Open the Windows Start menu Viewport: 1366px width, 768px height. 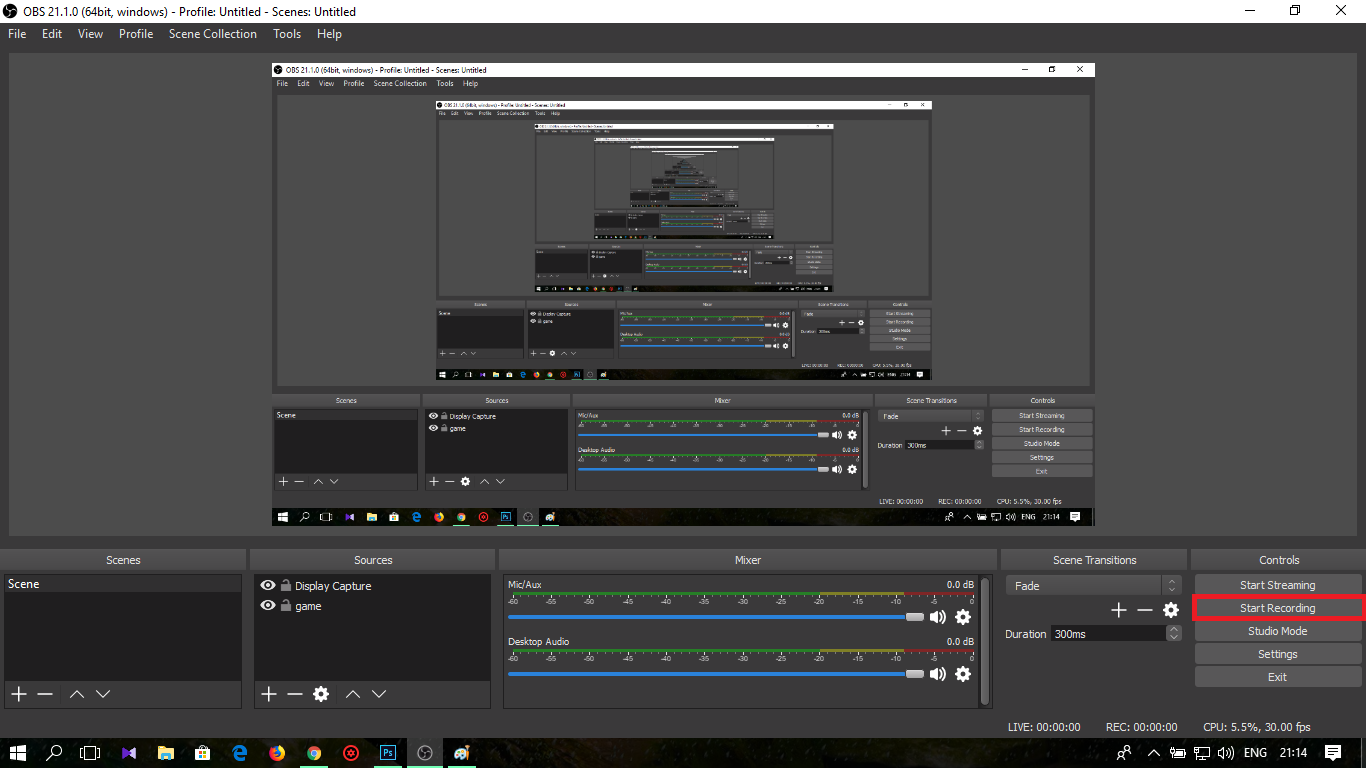[x=18, y=753]
